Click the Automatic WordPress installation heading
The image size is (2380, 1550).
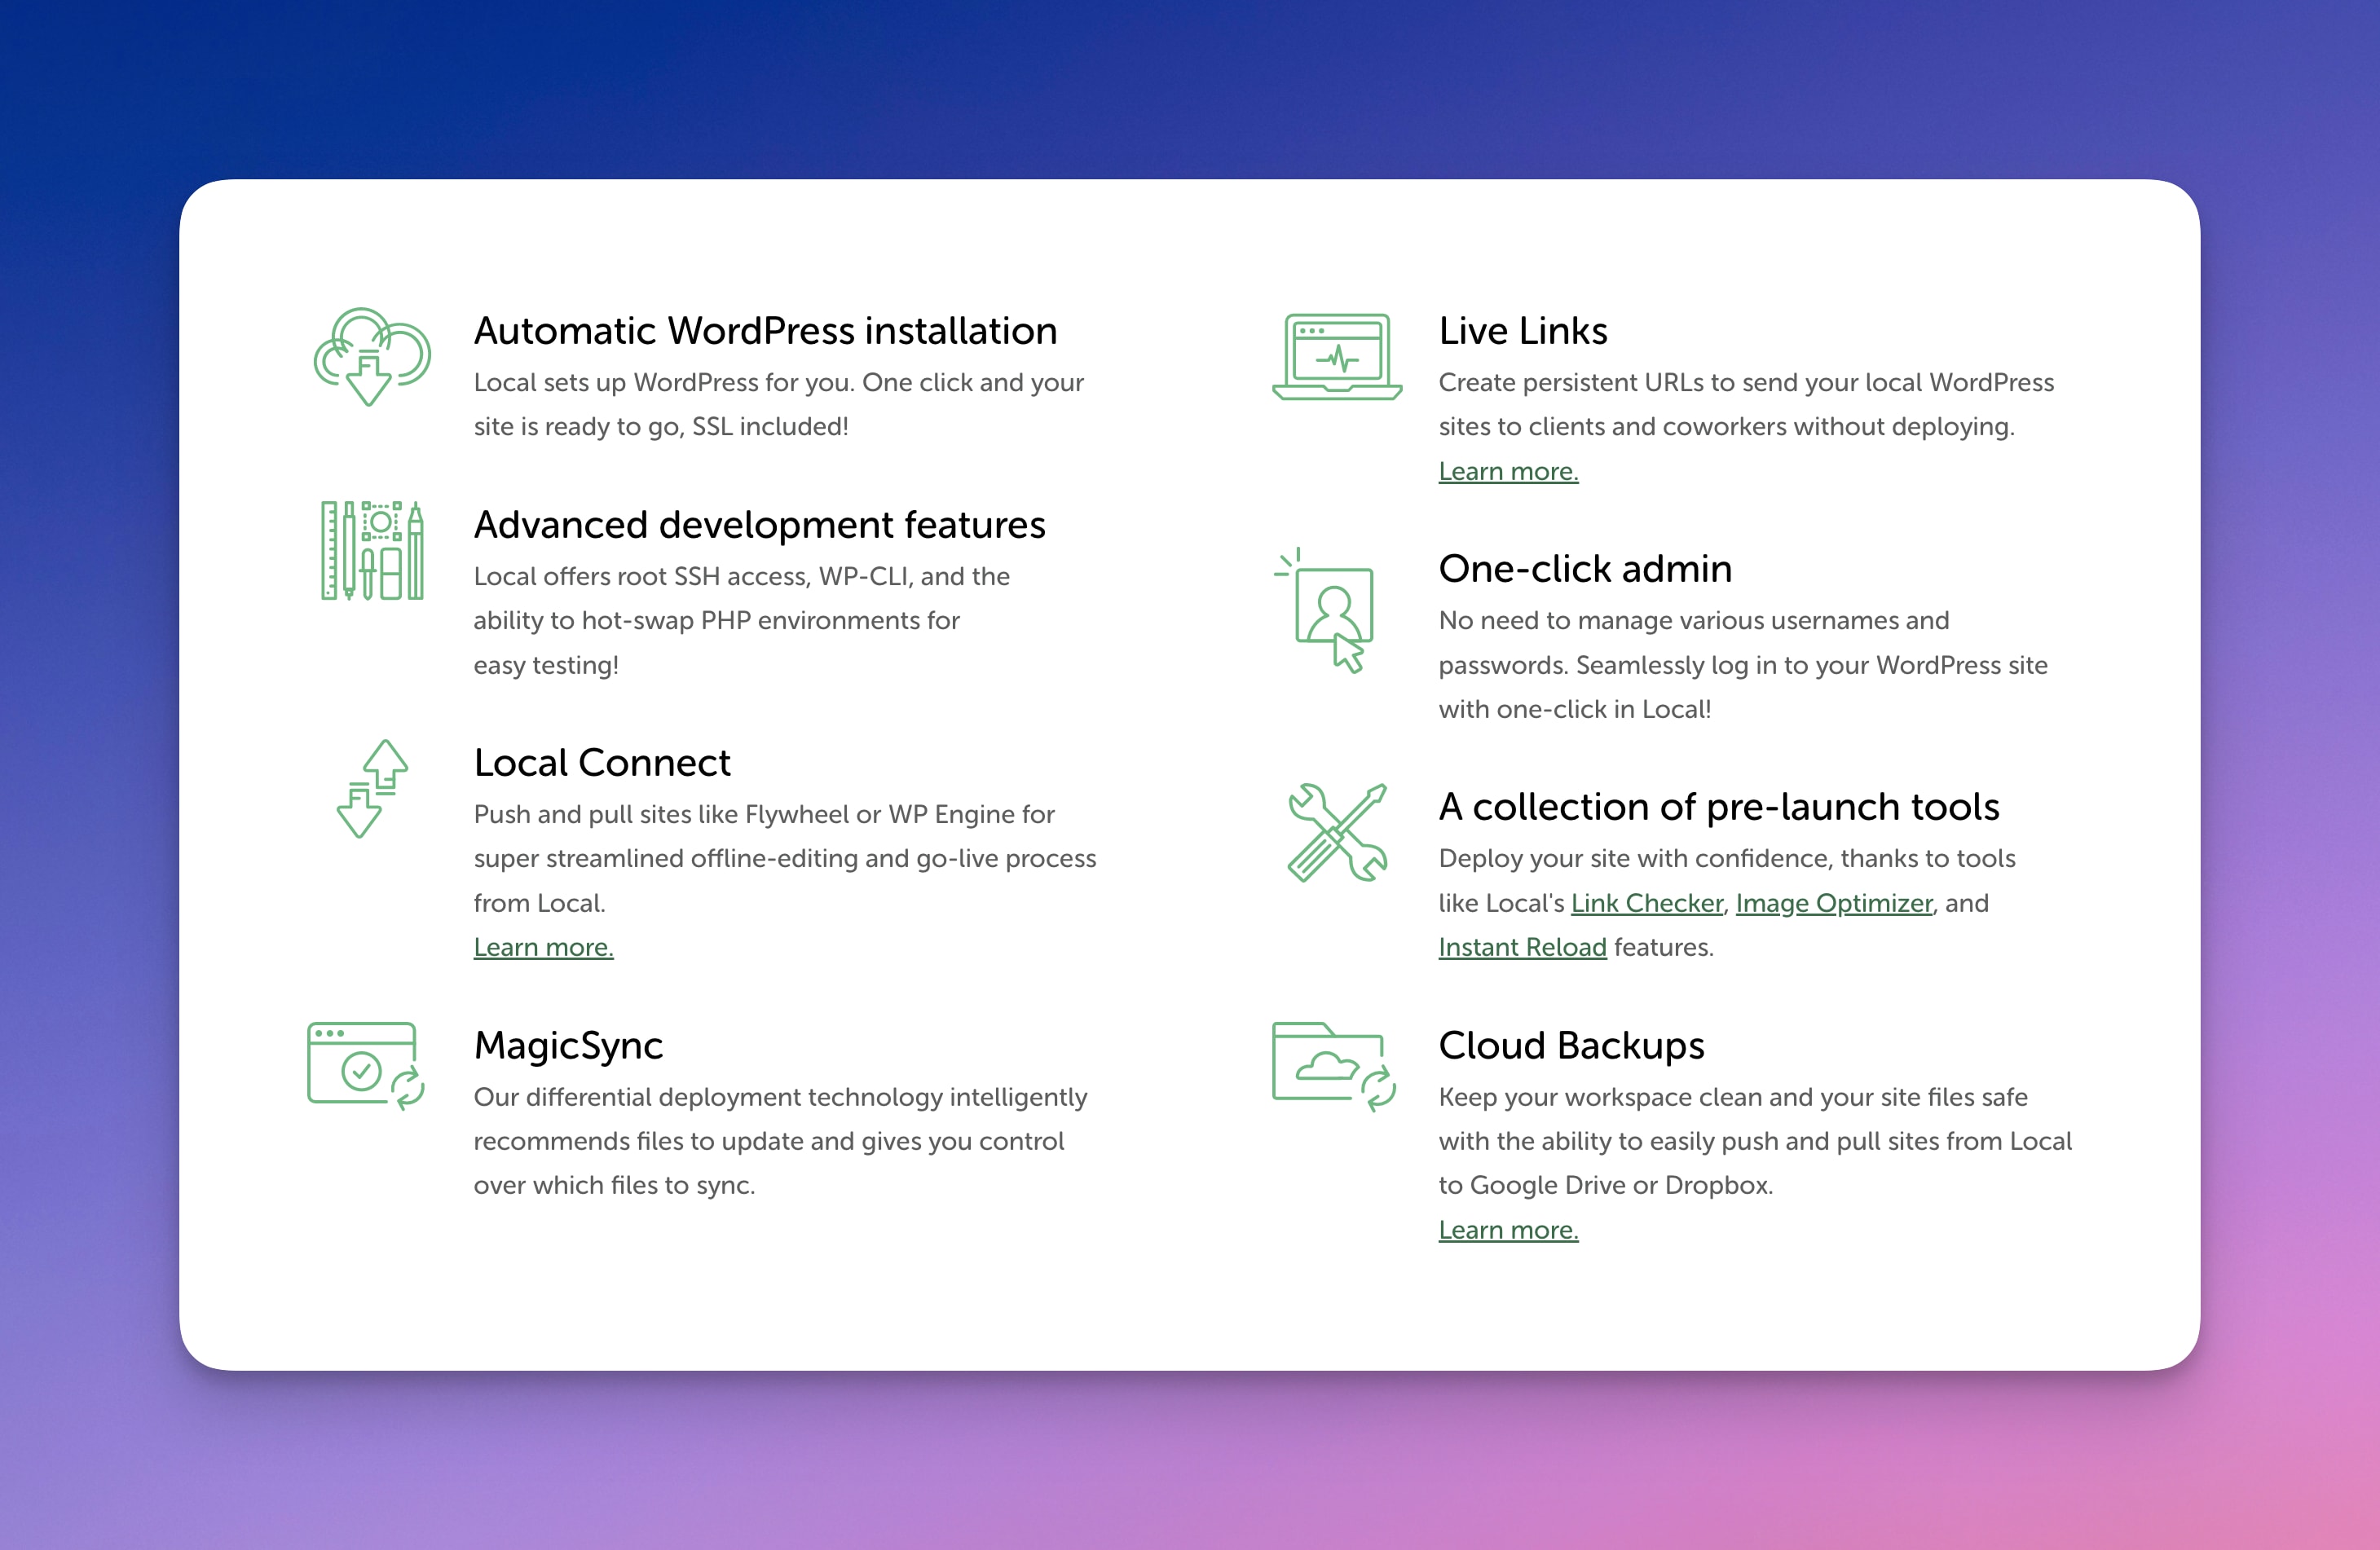pos(765,331)
